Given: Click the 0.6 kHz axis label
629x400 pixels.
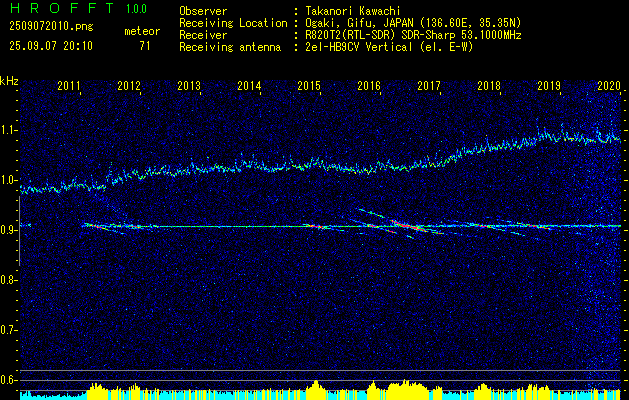Looking at the screenshot, I should click(8, 380).
